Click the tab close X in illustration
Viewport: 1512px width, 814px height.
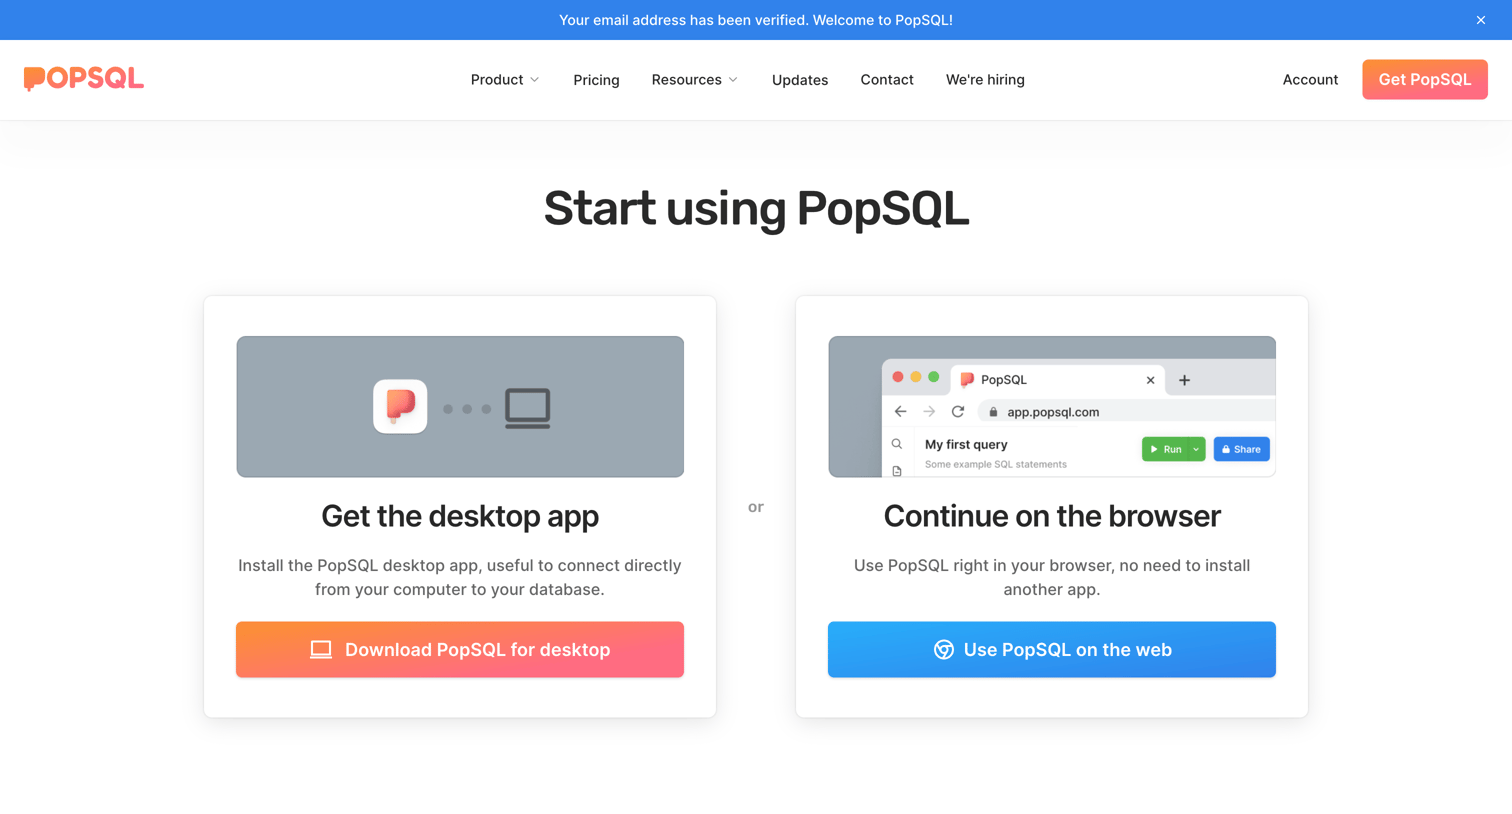[1150, 380]
